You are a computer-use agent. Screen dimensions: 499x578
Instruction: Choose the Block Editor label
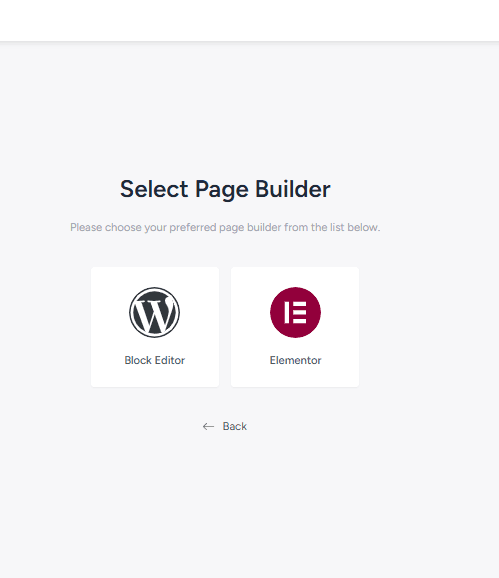click(x=154, y=360)
